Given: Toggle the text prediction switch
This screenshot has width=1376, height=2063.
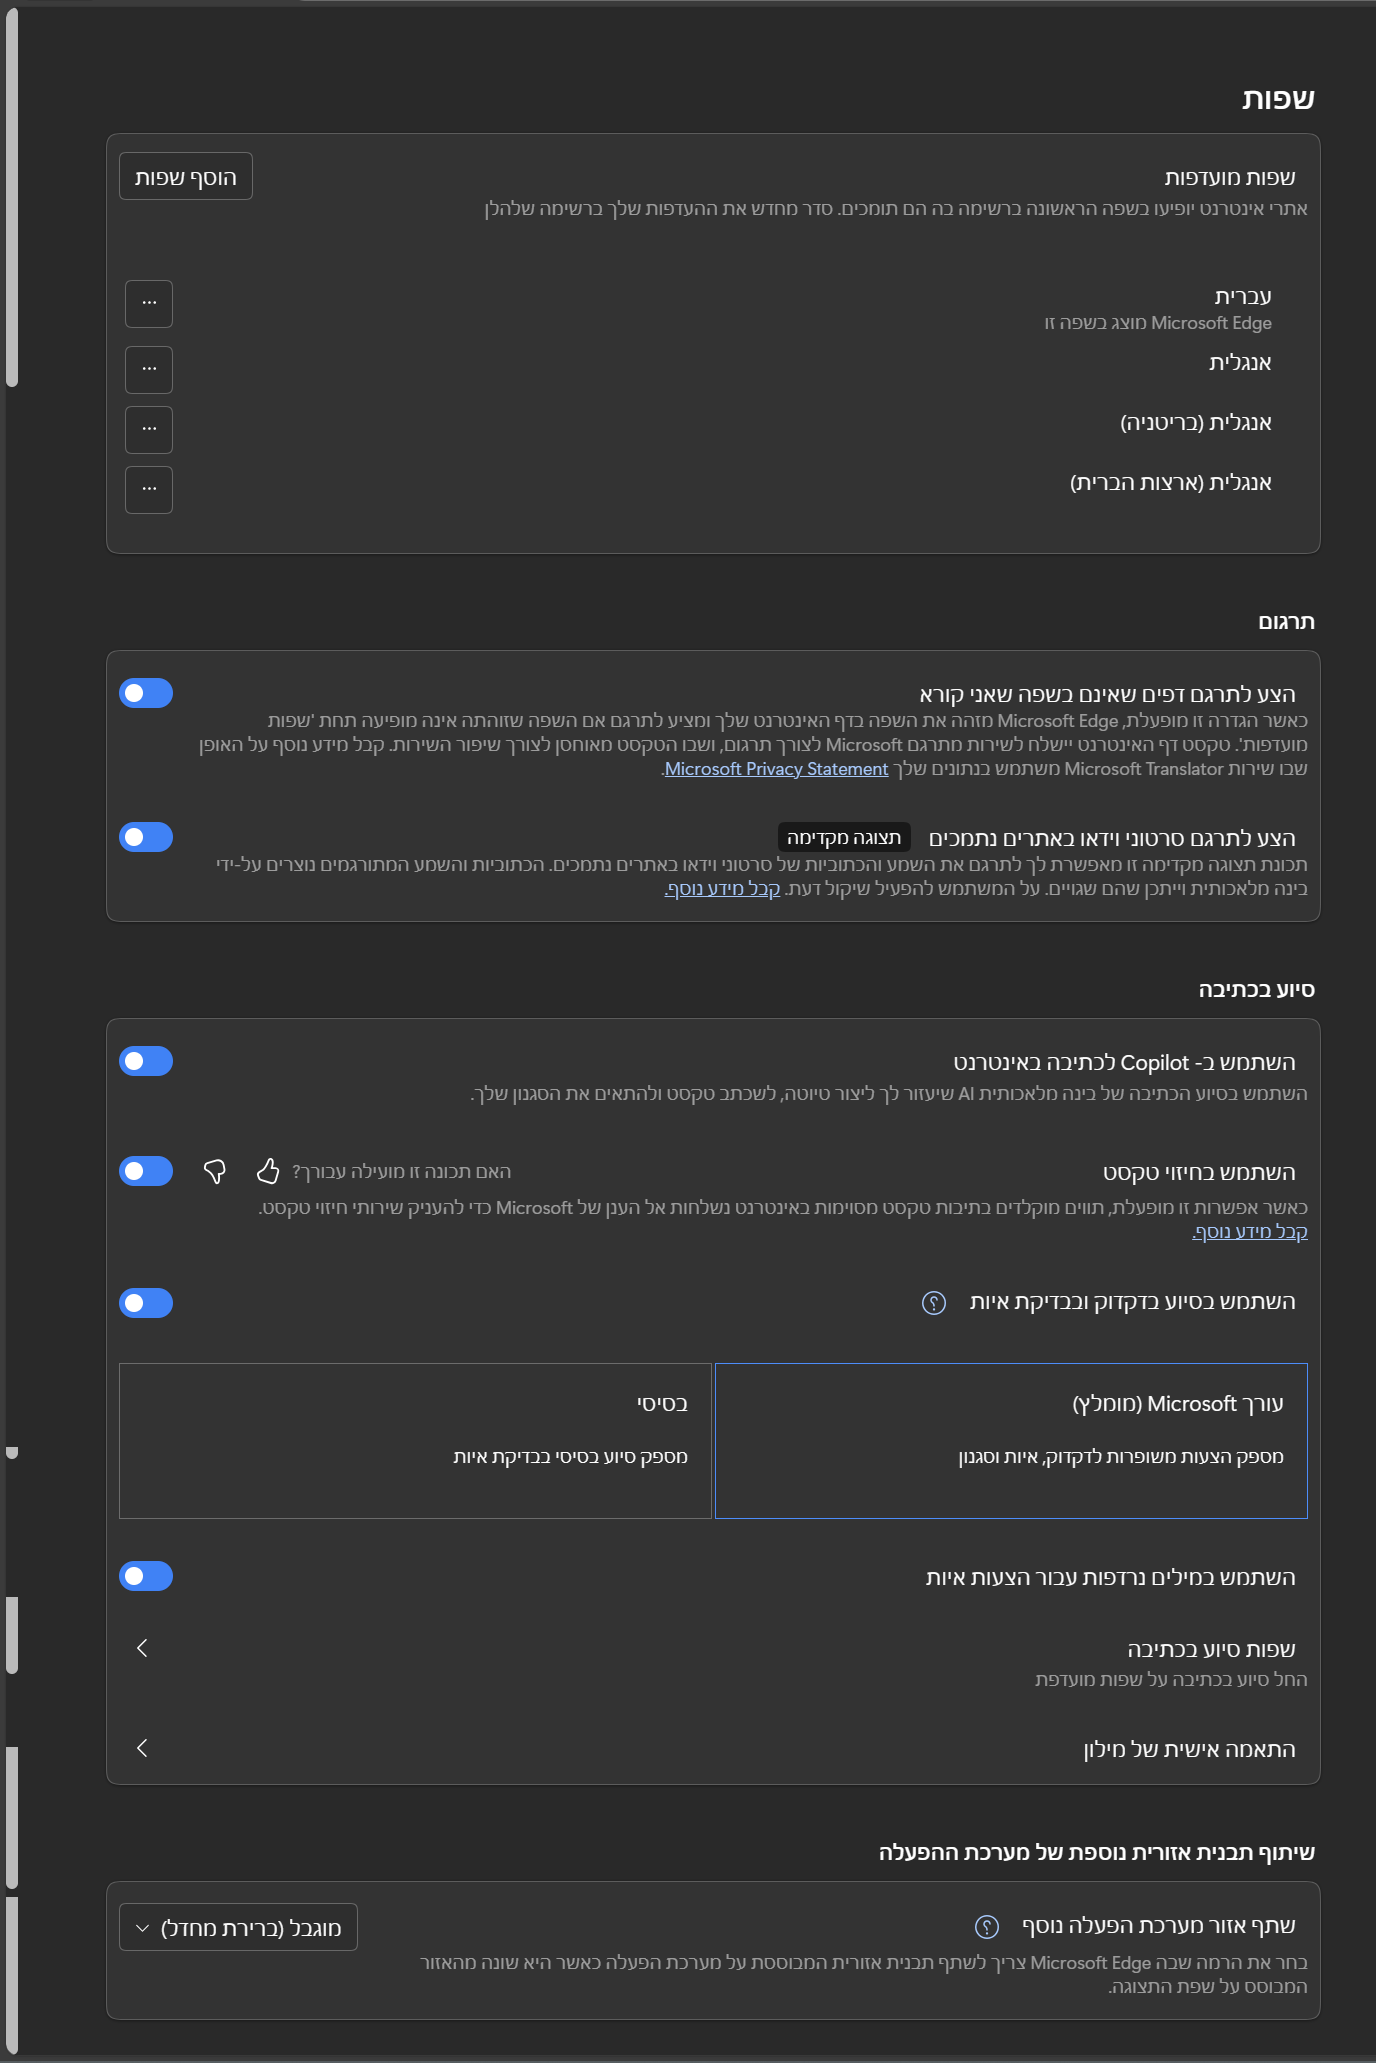Looking at the screenshot, I should [146, 1171].
